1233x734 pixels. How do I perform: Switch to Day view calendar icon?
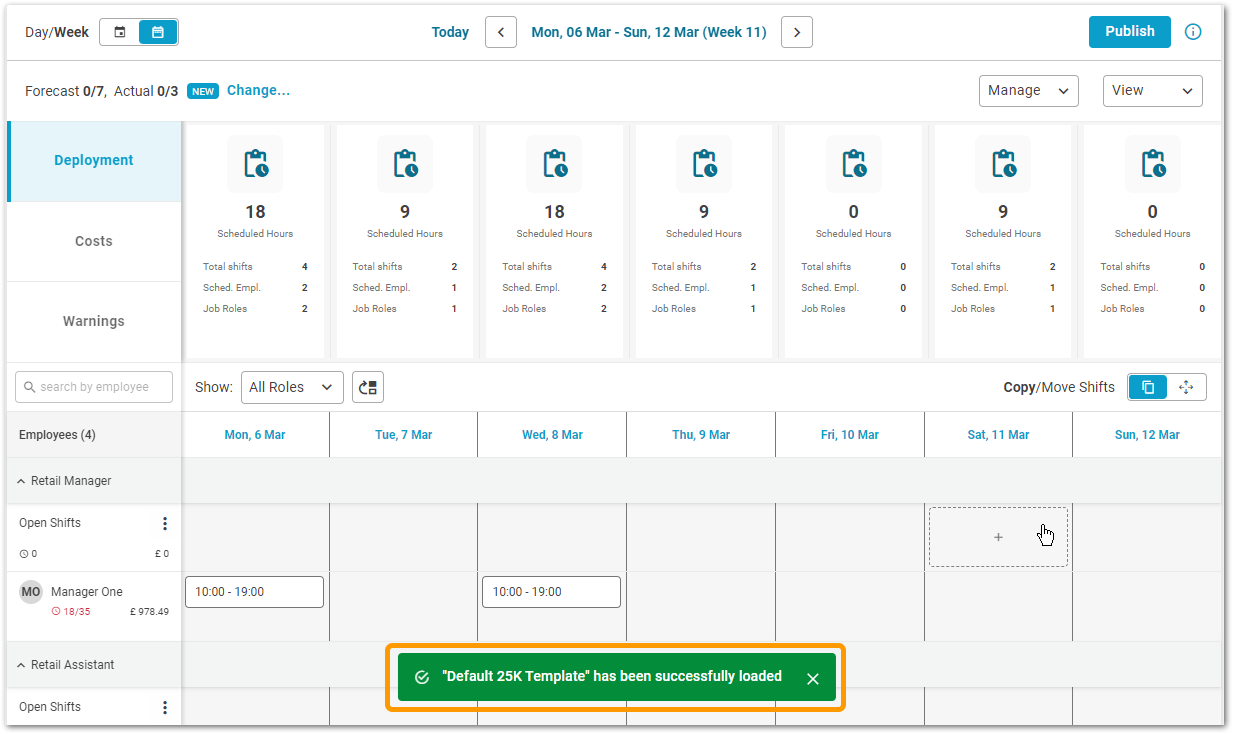[120, 32]
